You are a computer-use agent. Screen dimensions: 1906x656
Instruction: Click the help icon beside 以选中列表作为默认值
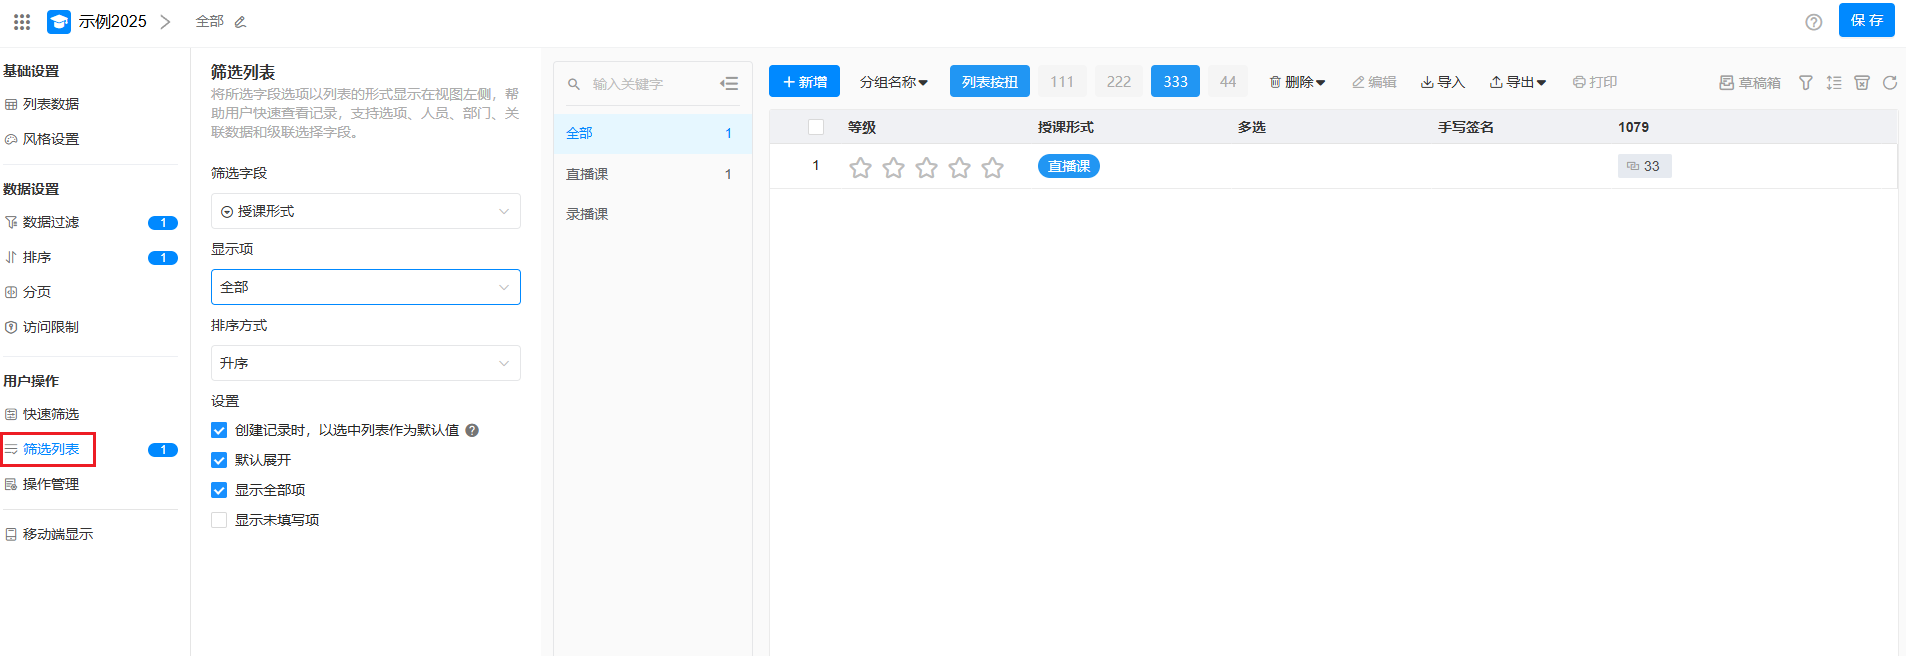(472, 430)
